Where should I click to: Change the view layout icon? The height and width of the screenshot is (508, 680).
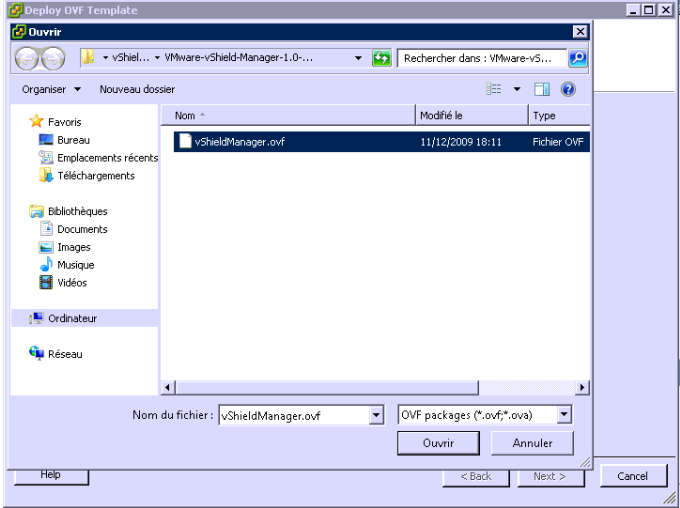[494, 90]
